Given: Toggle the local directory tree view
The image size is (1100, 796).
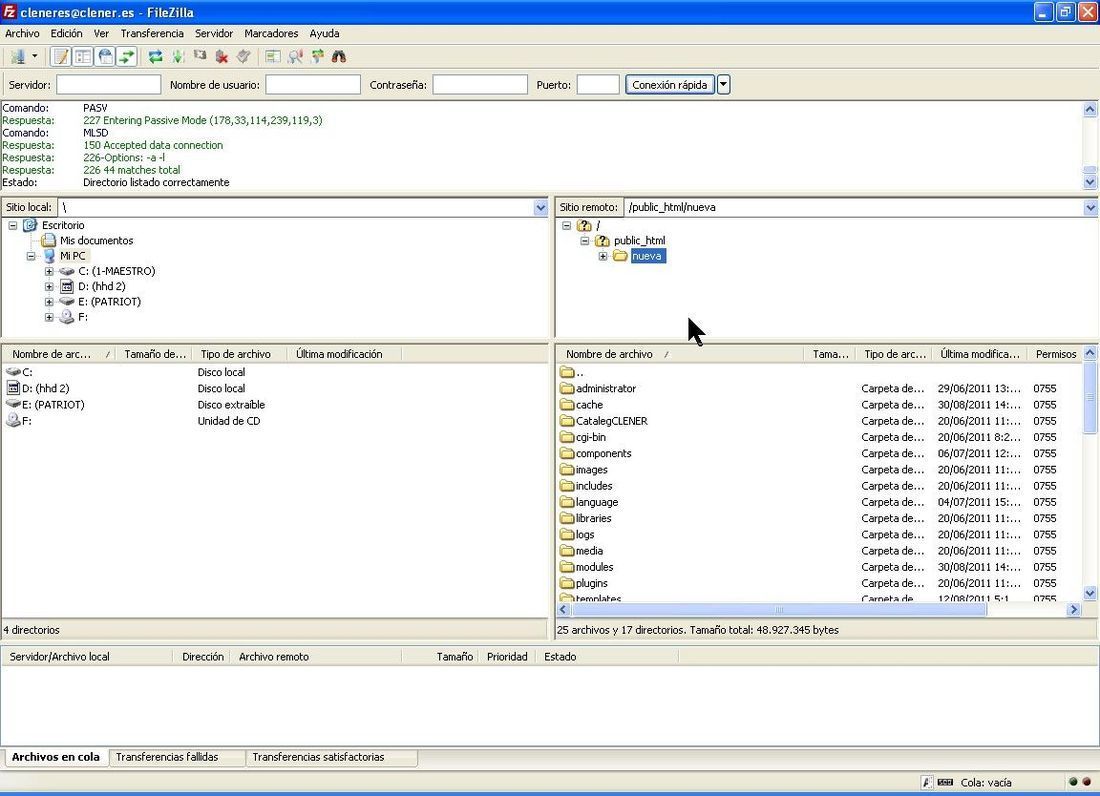Looking at the screenshot, I should [x=83, y=57].
